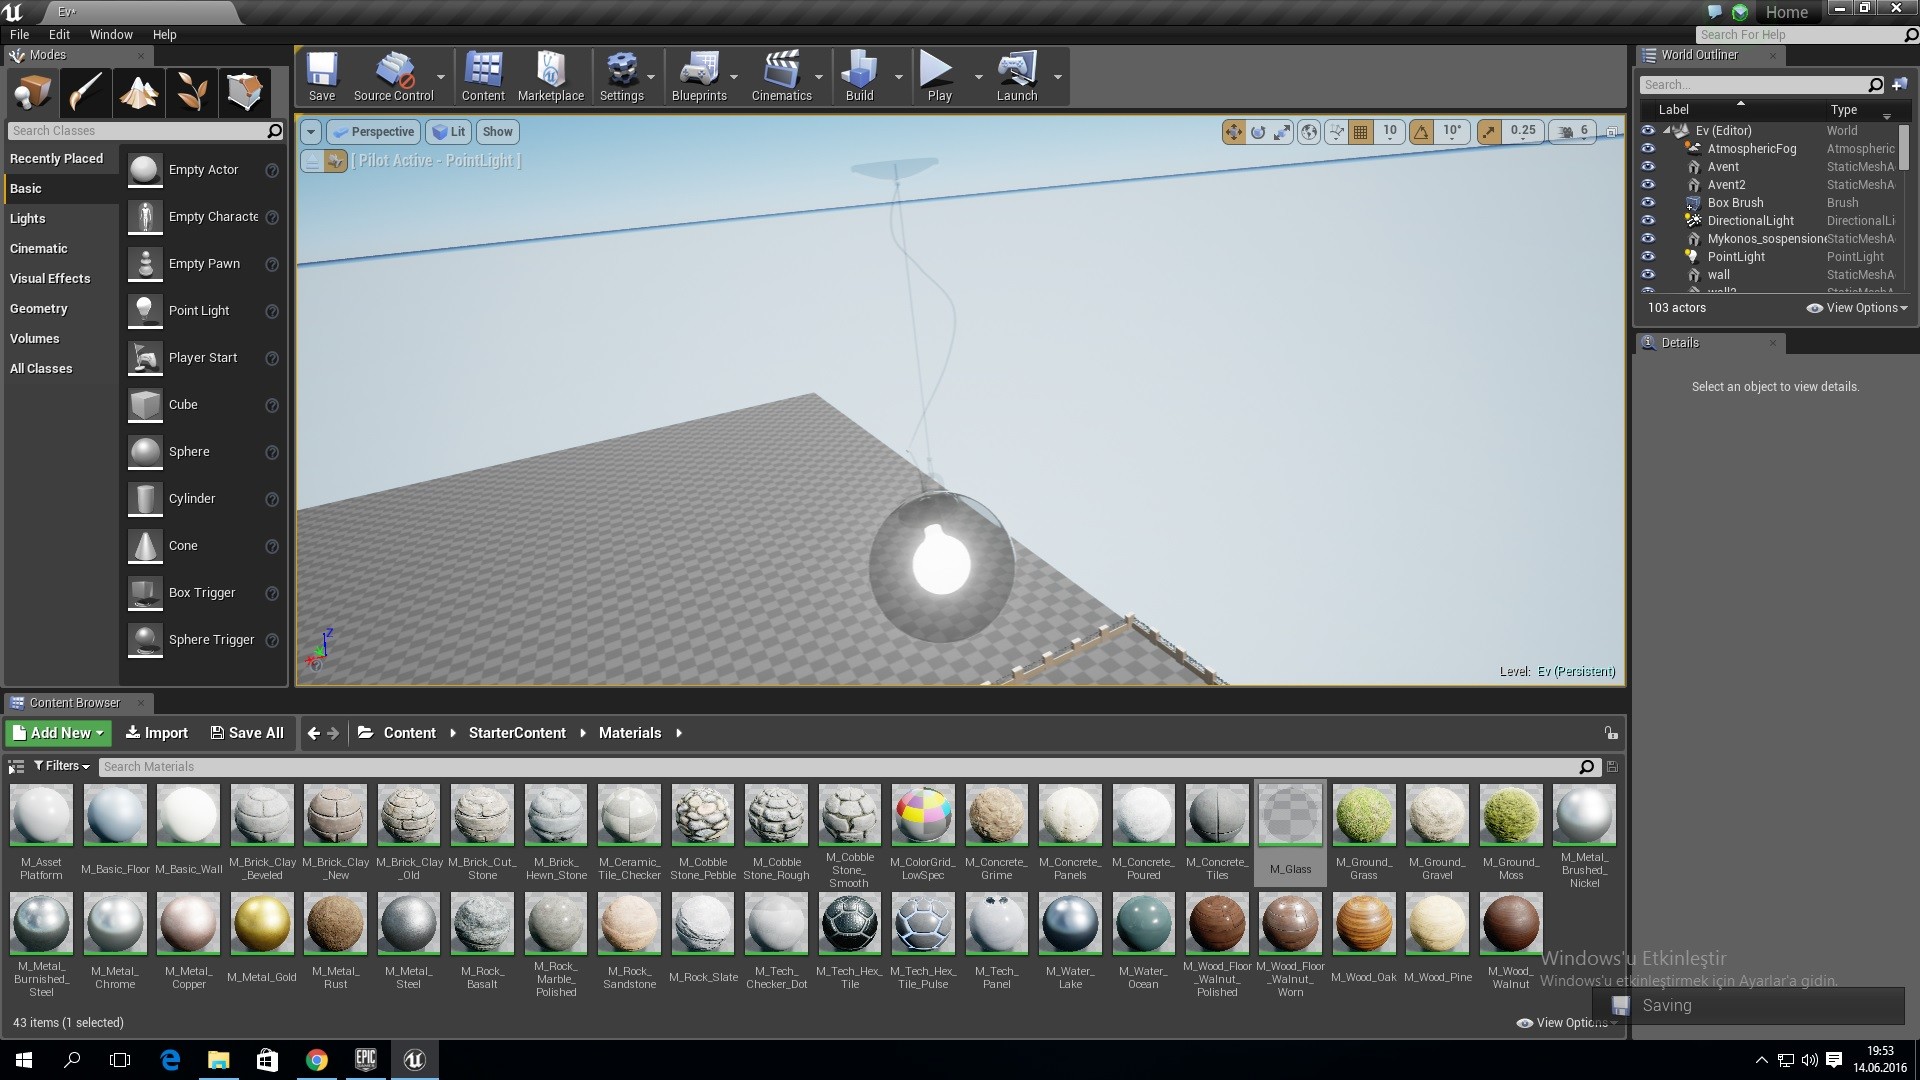The image size is (1920, 1080).
Task: Click the Build toolbar icon
Action: pyautogui.click(x=859, y=77)
